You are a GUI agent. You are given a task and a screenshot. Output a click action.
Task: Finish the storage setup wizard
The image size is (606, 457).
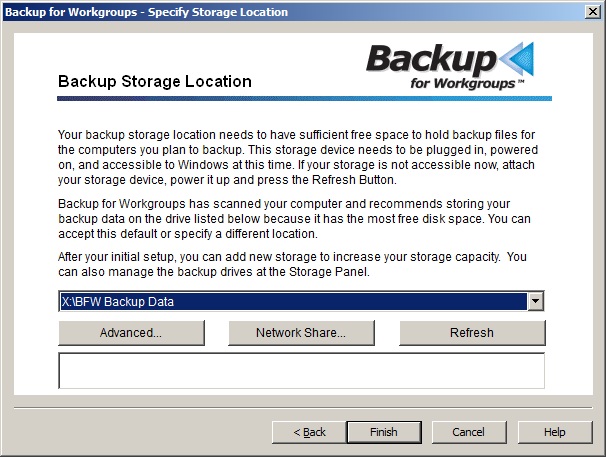384,432
